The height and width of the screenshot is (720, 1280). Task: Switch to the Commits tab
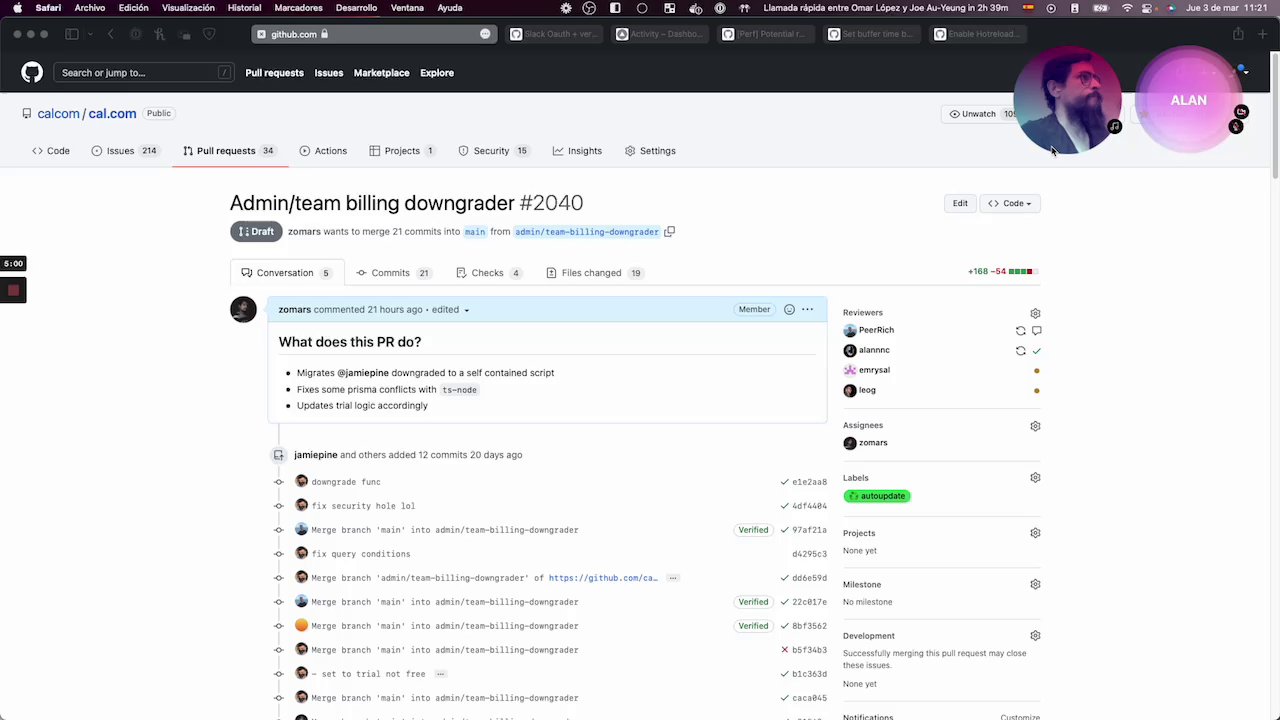pyautogui.click(x=393, y=273)
